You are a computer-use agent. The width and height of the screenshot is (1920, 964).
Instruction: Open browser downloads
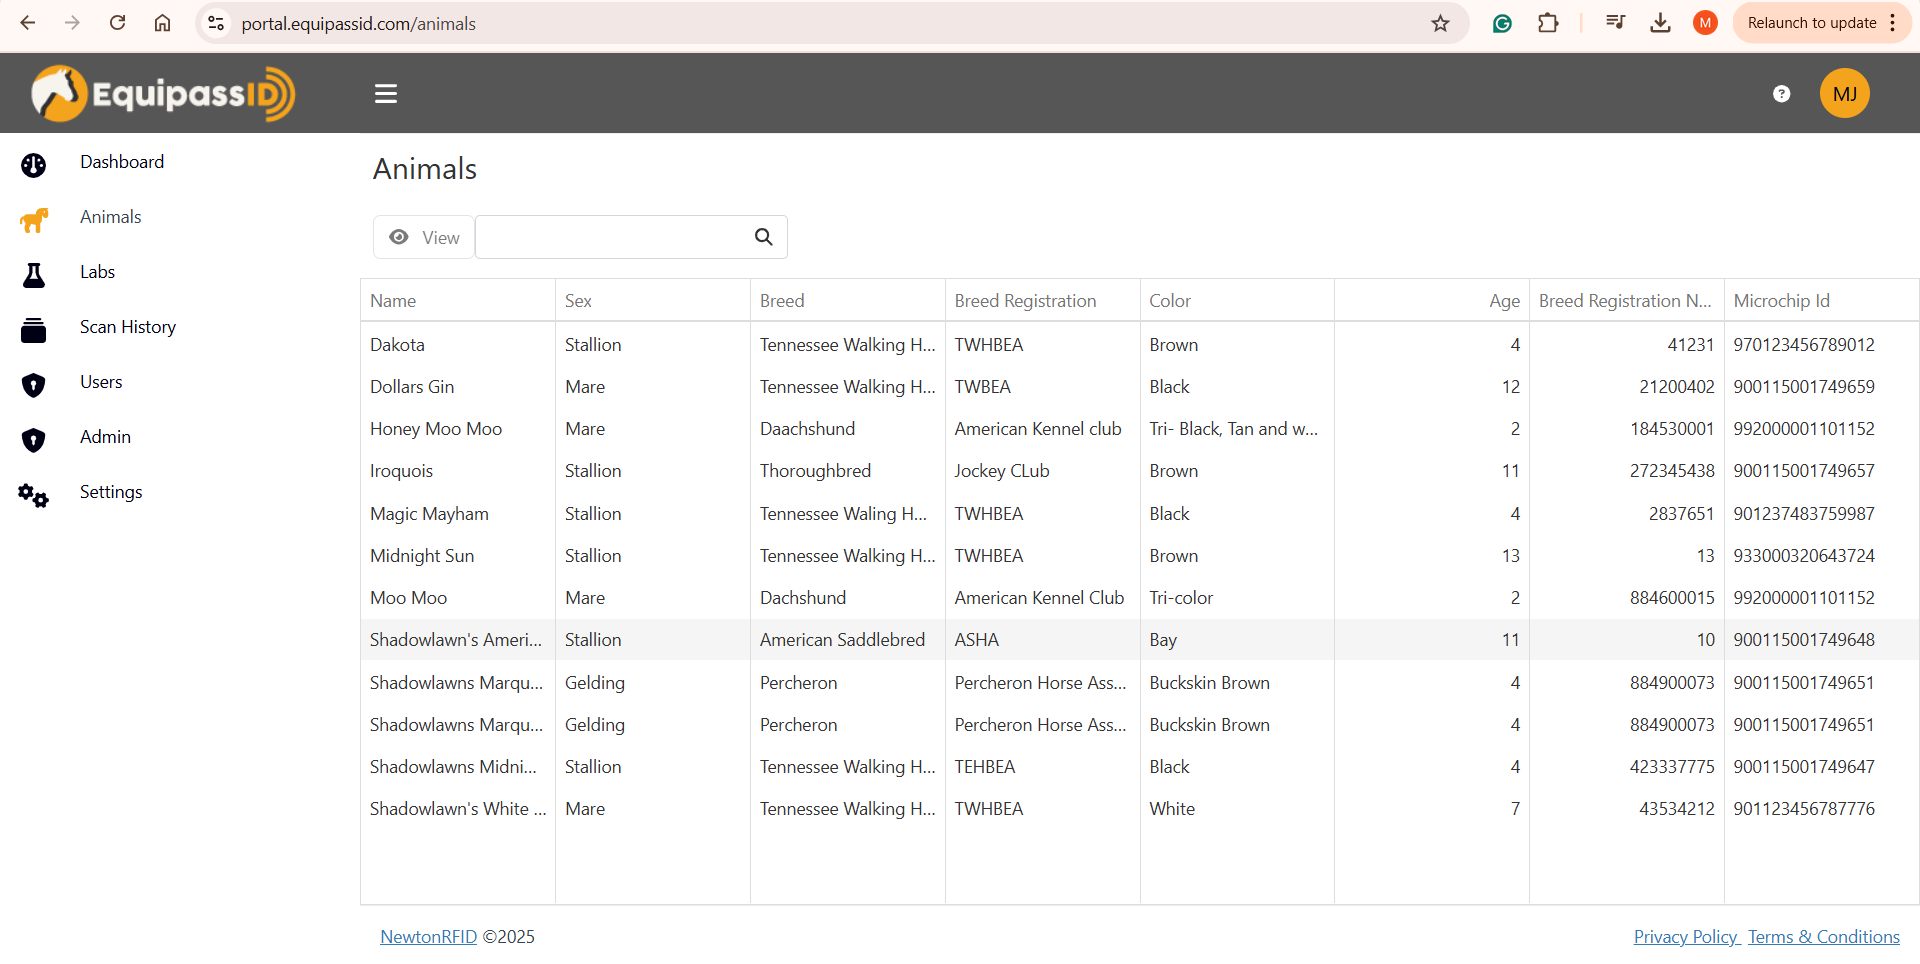[1660, 23]
